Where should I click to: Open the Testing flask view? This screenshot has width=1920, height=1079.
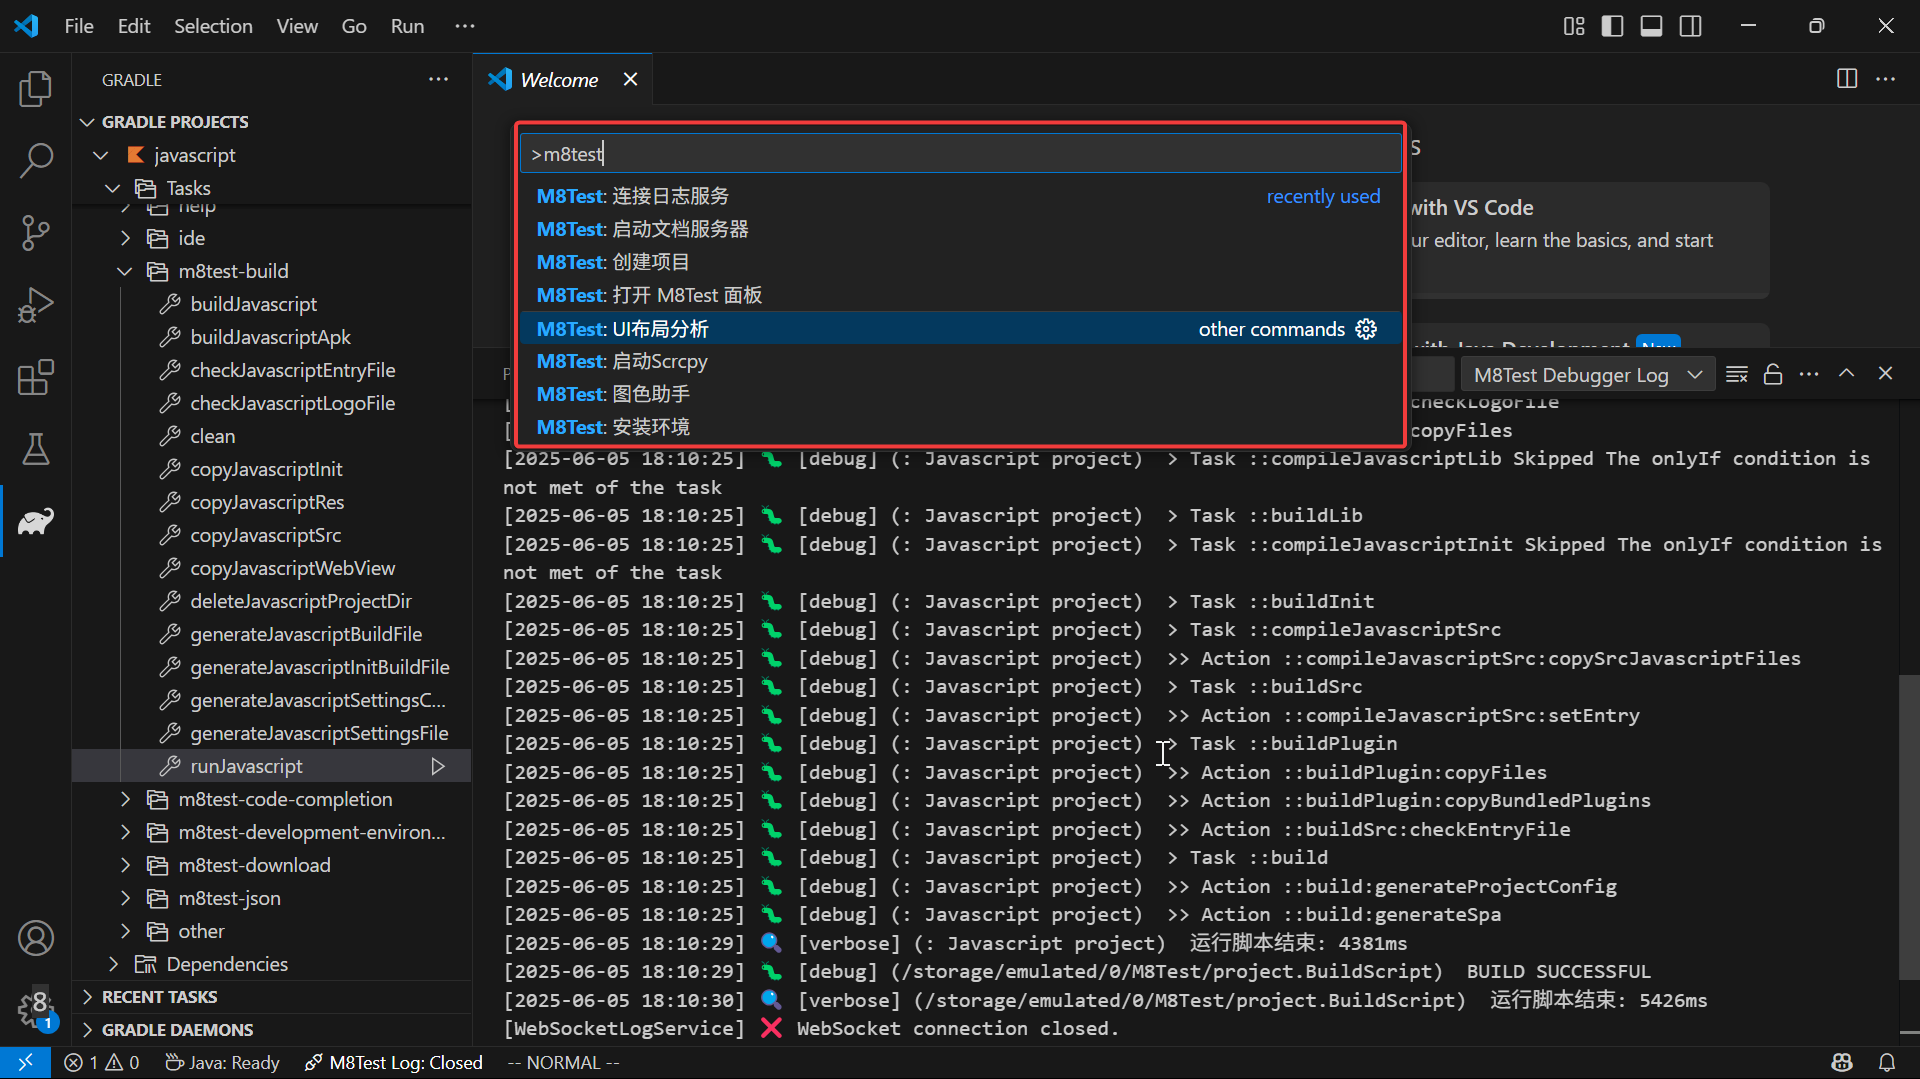(x=36, y=449)
